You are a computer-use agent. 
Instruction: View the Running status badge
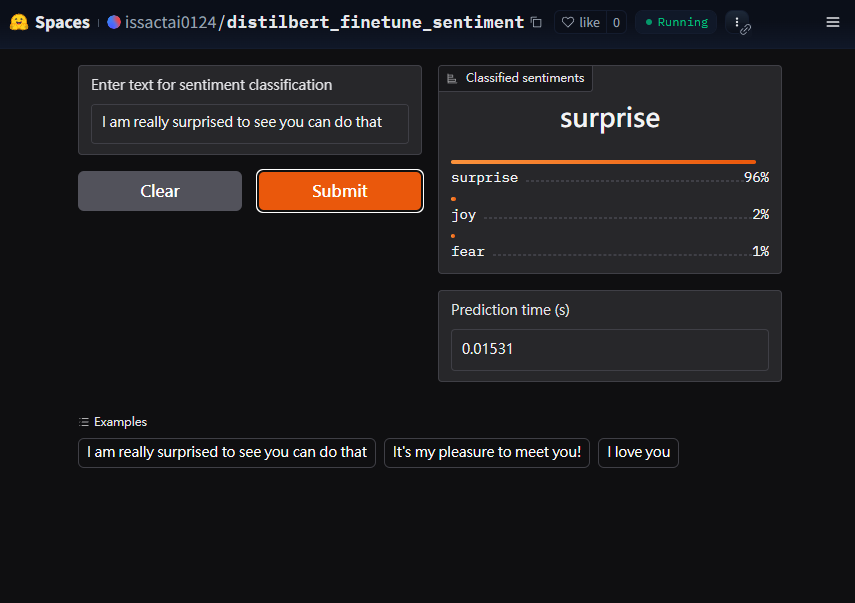click(676, 22)
